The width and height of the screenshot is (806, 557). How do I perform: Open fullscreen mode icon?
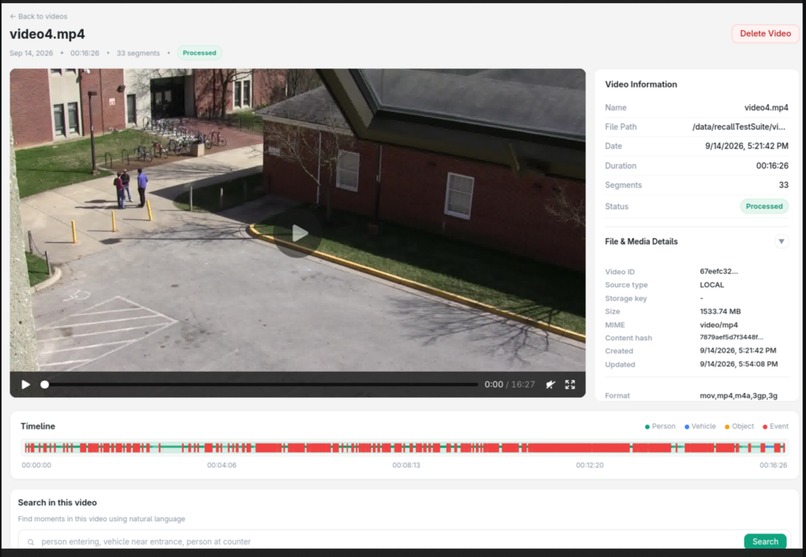click(570, 384)
